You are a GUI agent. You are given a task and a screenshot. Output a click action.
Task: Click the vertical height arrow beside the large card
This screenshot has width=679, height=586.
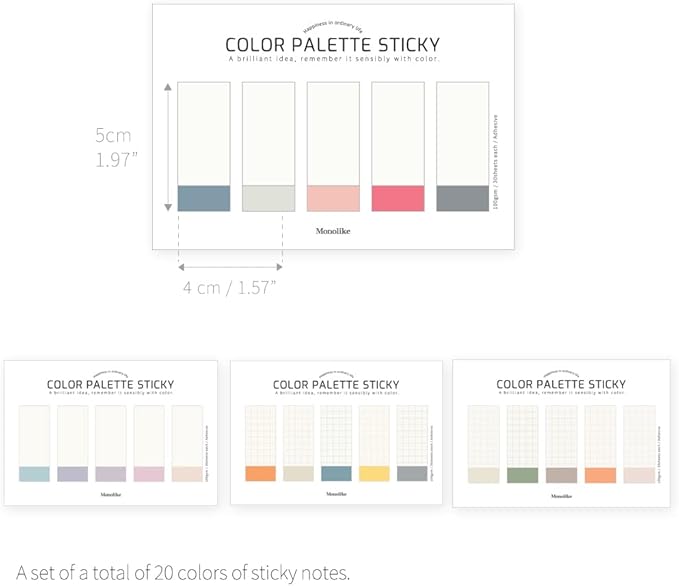(x=167, y=147)
